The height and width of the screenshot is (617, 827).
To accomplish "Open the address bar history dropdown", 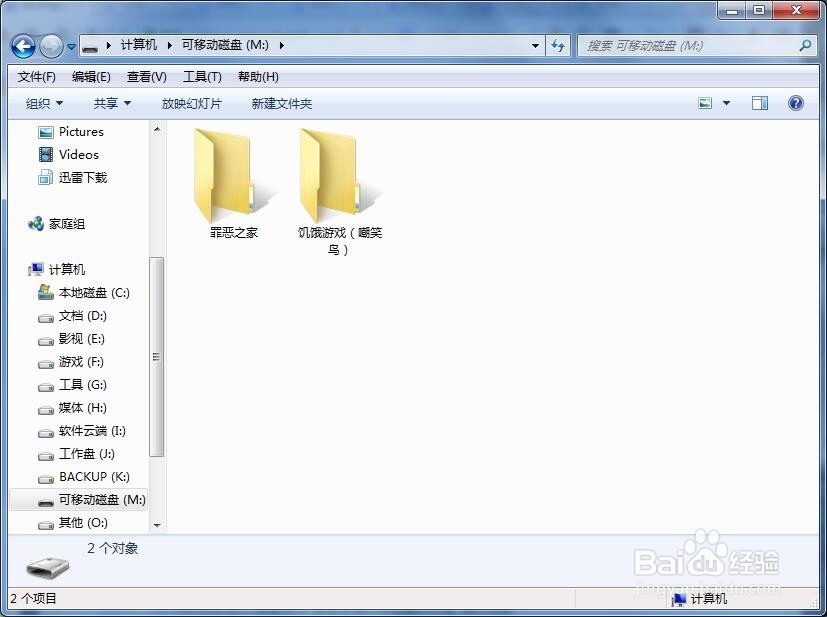I will pos(535,46).
